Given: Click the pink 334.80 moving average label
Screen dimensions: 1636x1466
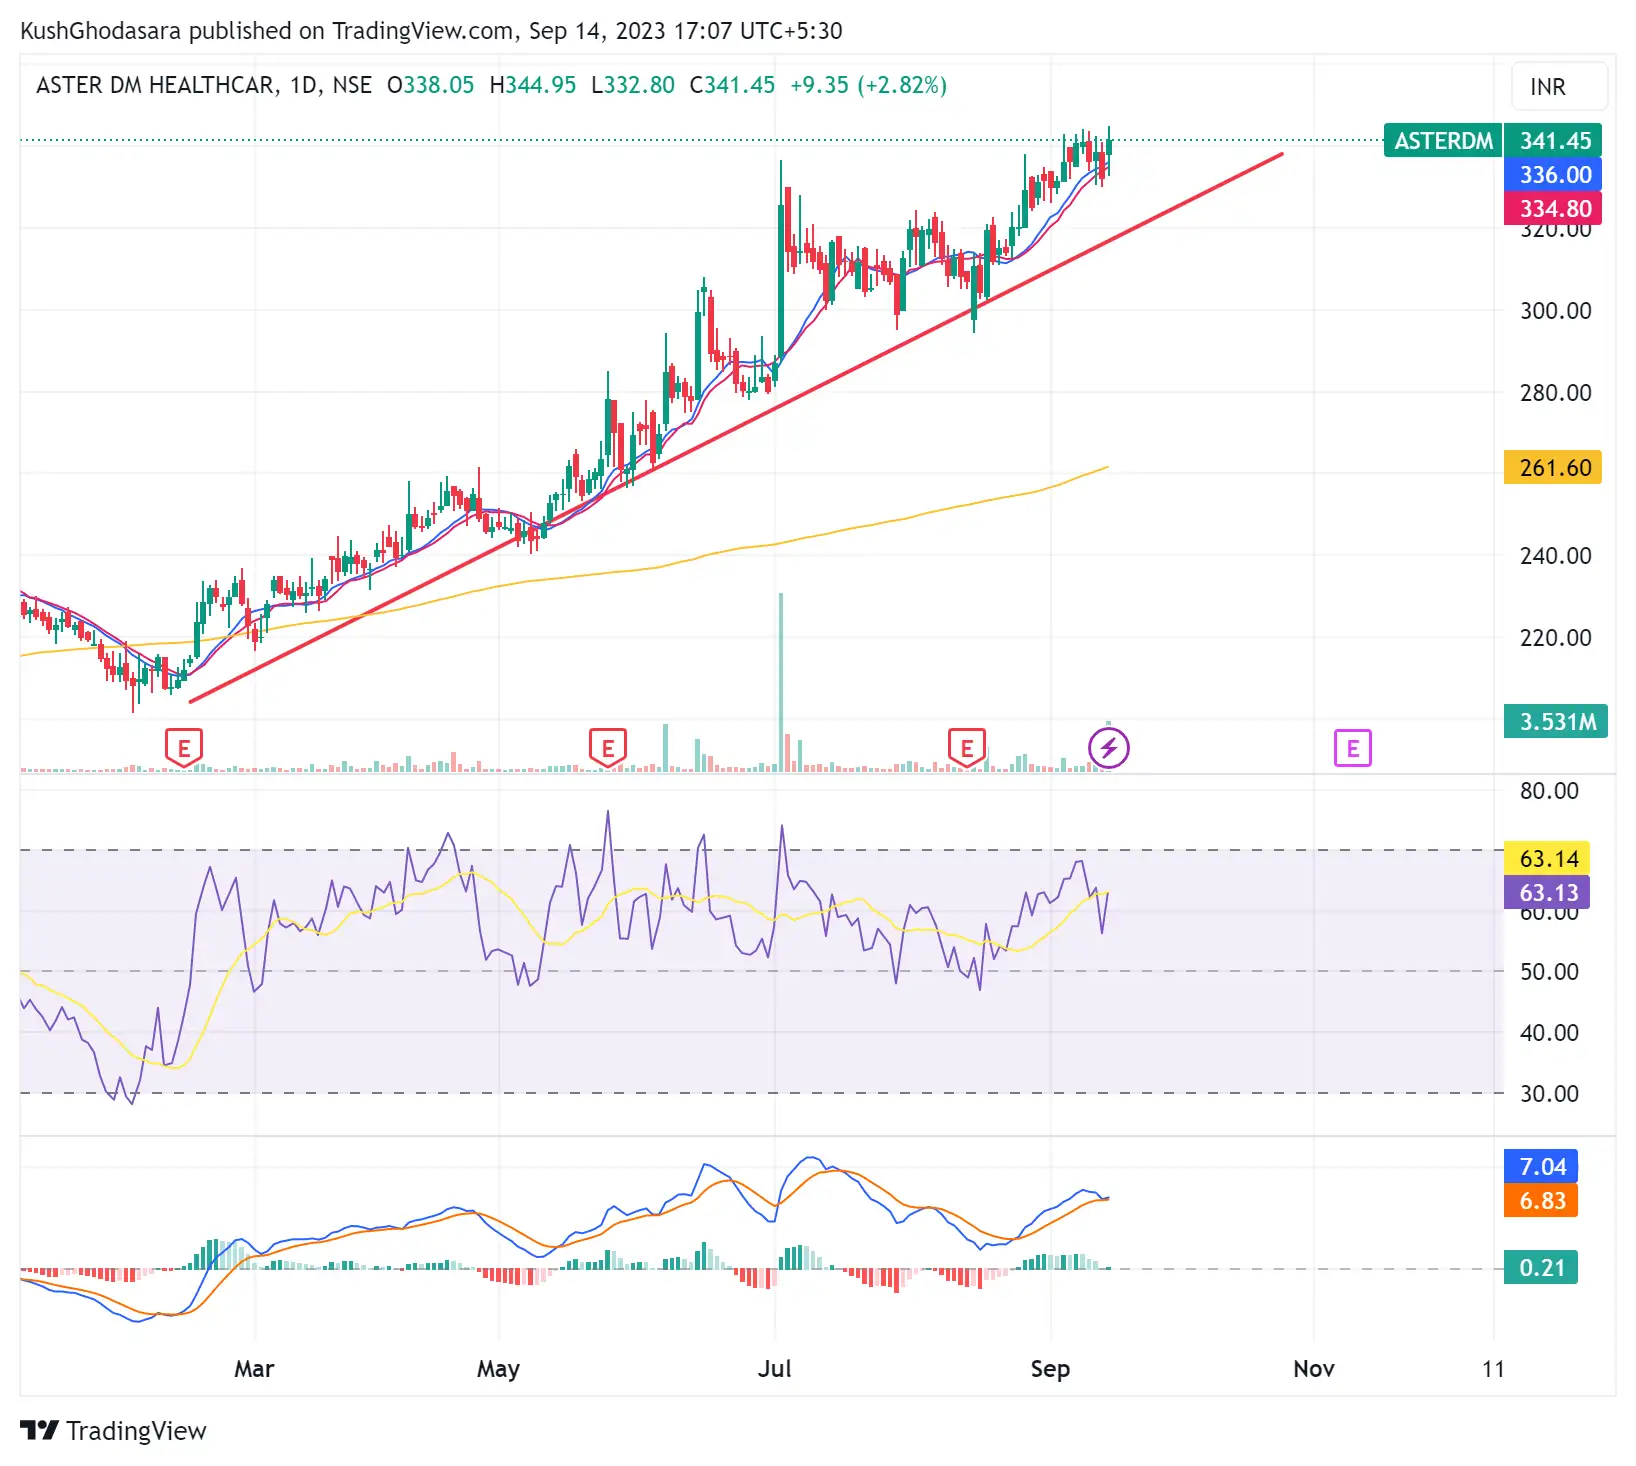Looking at the screenshot, I should pos(1553,209).
